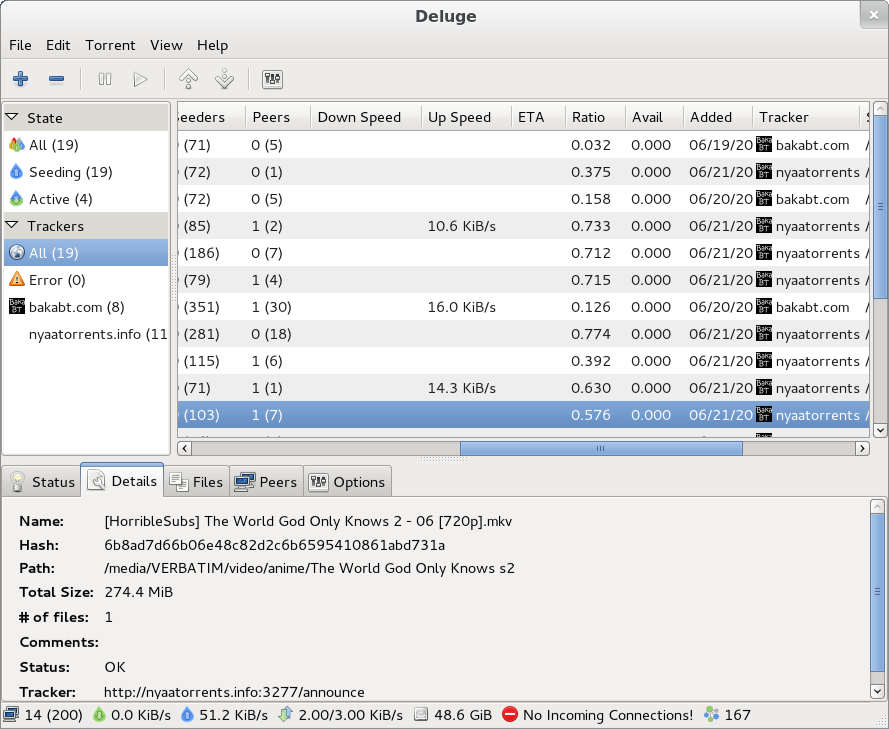Select the torrent with 16.0 KiB/s upload
Image resolution: width=889 pixels, height=729 pixels.
(523, 307)
